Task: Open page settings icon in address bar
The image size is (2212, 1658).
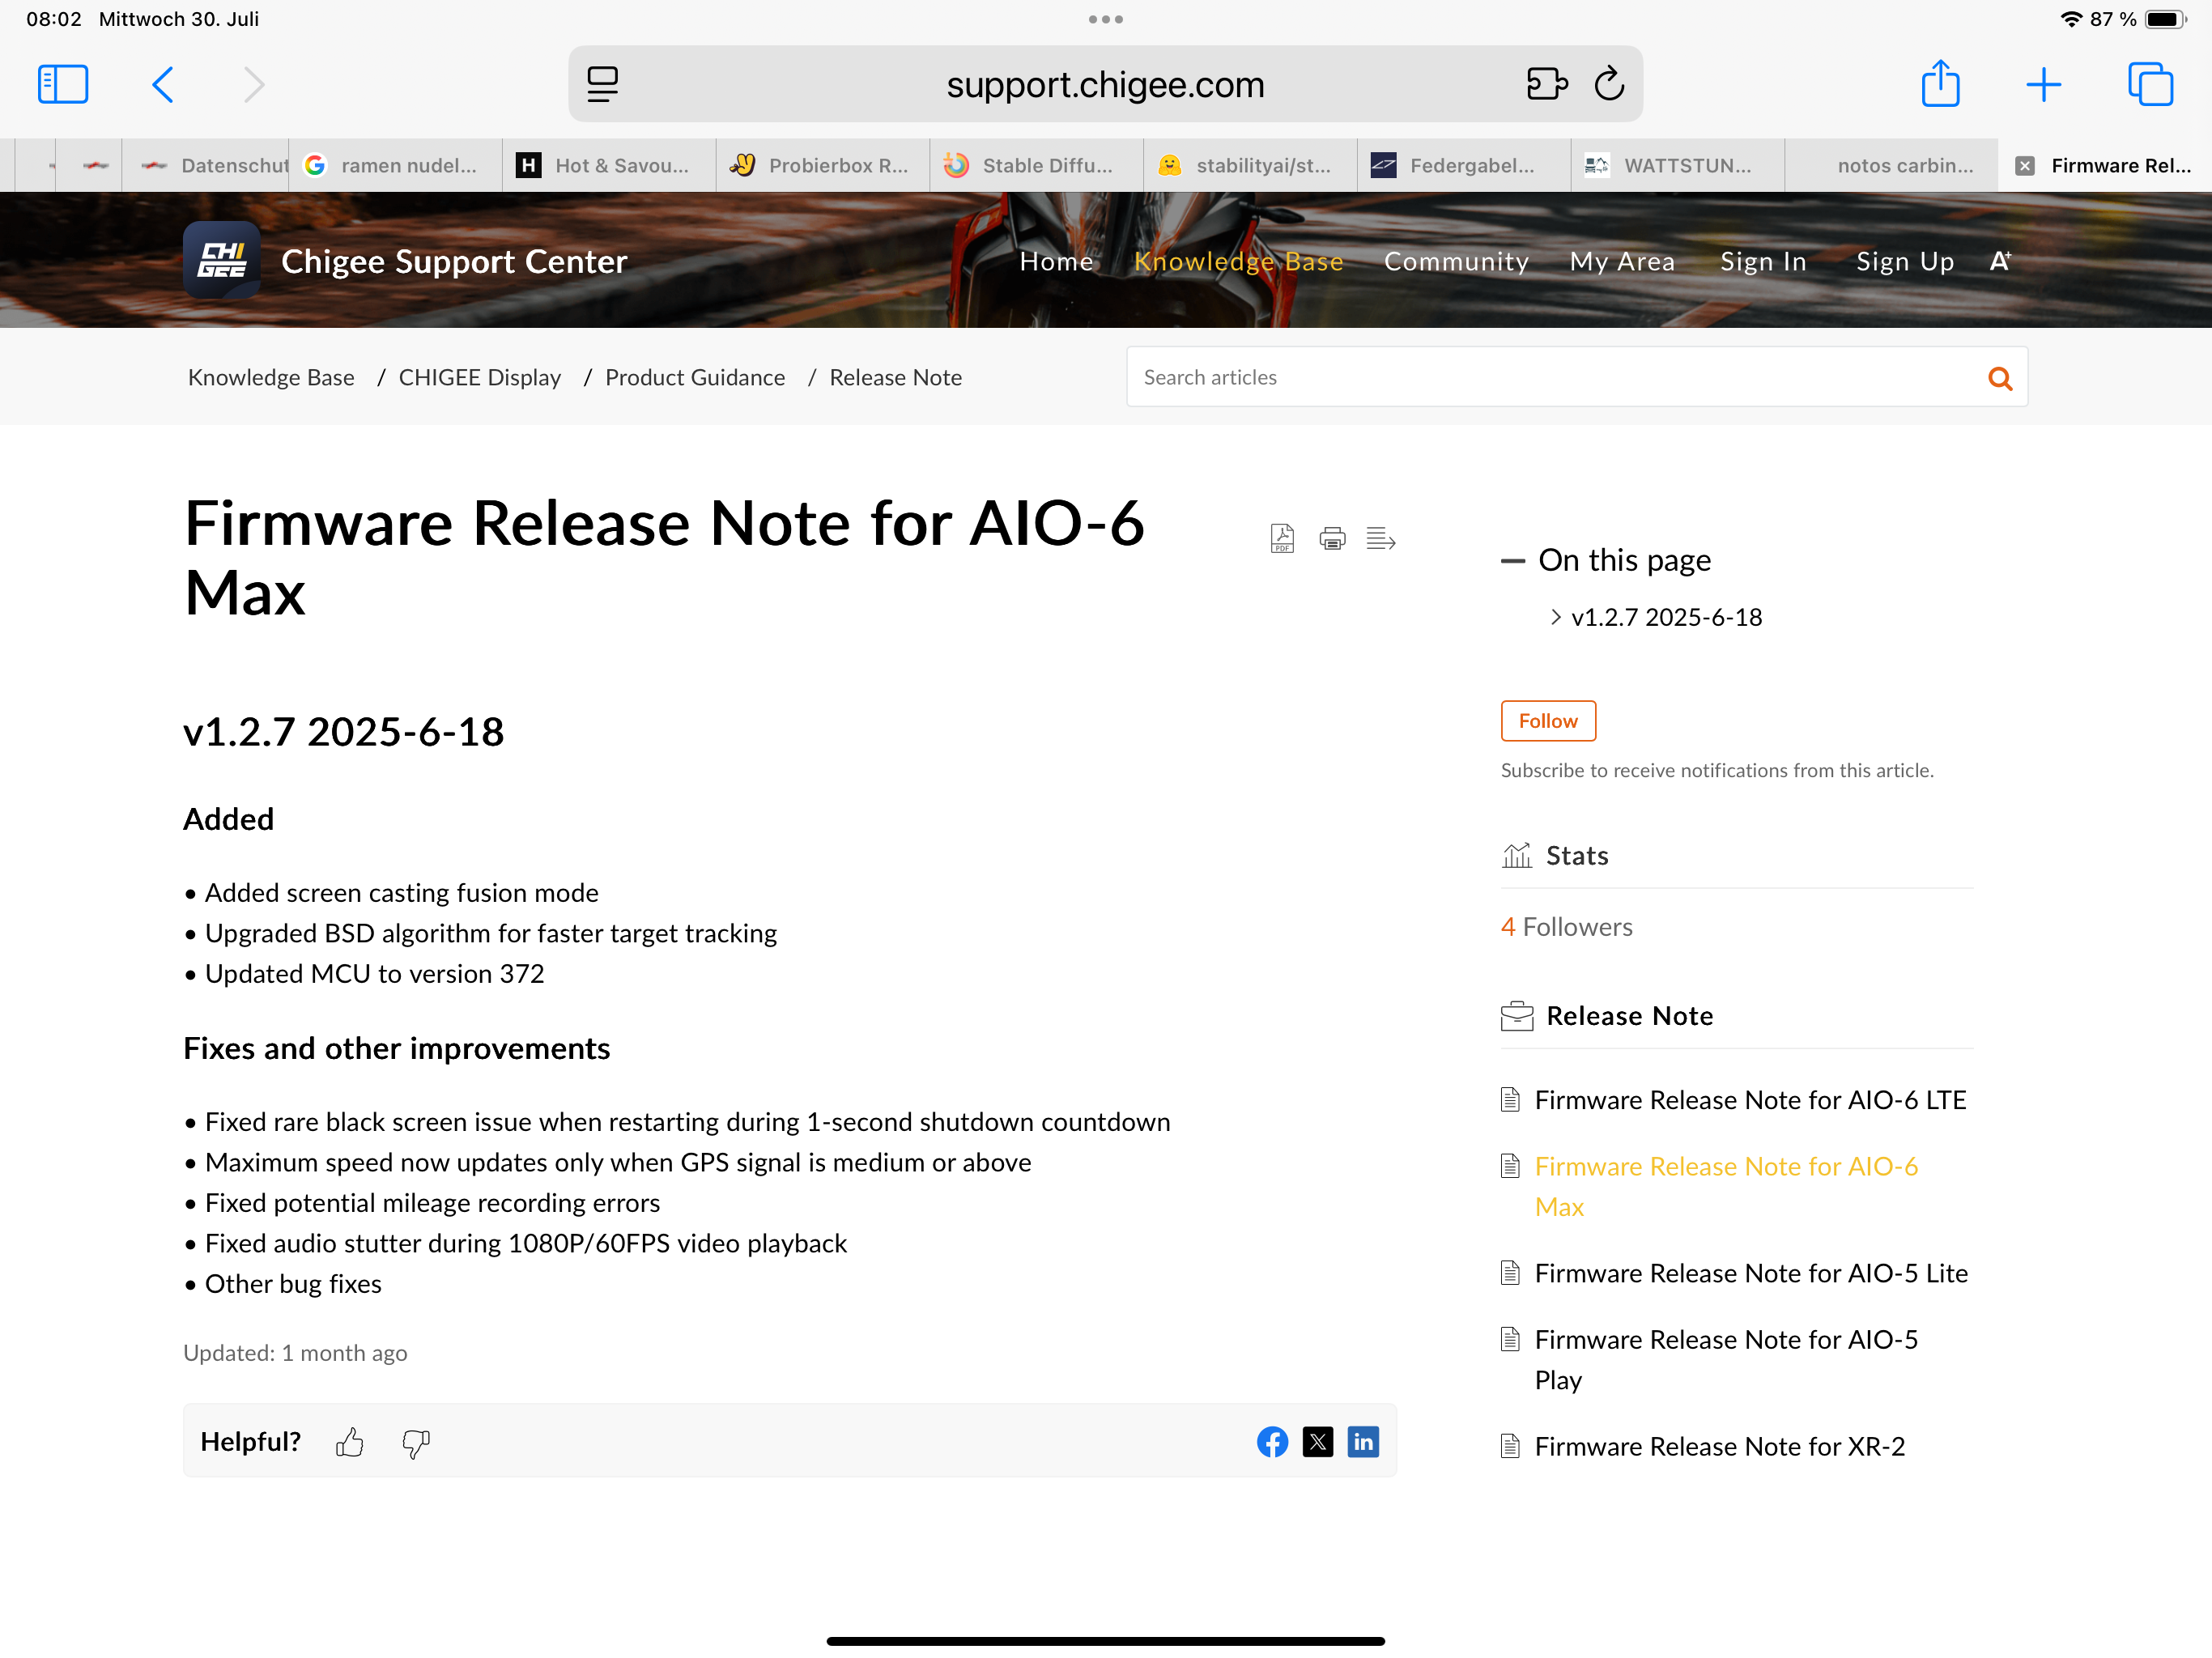Action: pyautogui.click(x=602, y=84)
